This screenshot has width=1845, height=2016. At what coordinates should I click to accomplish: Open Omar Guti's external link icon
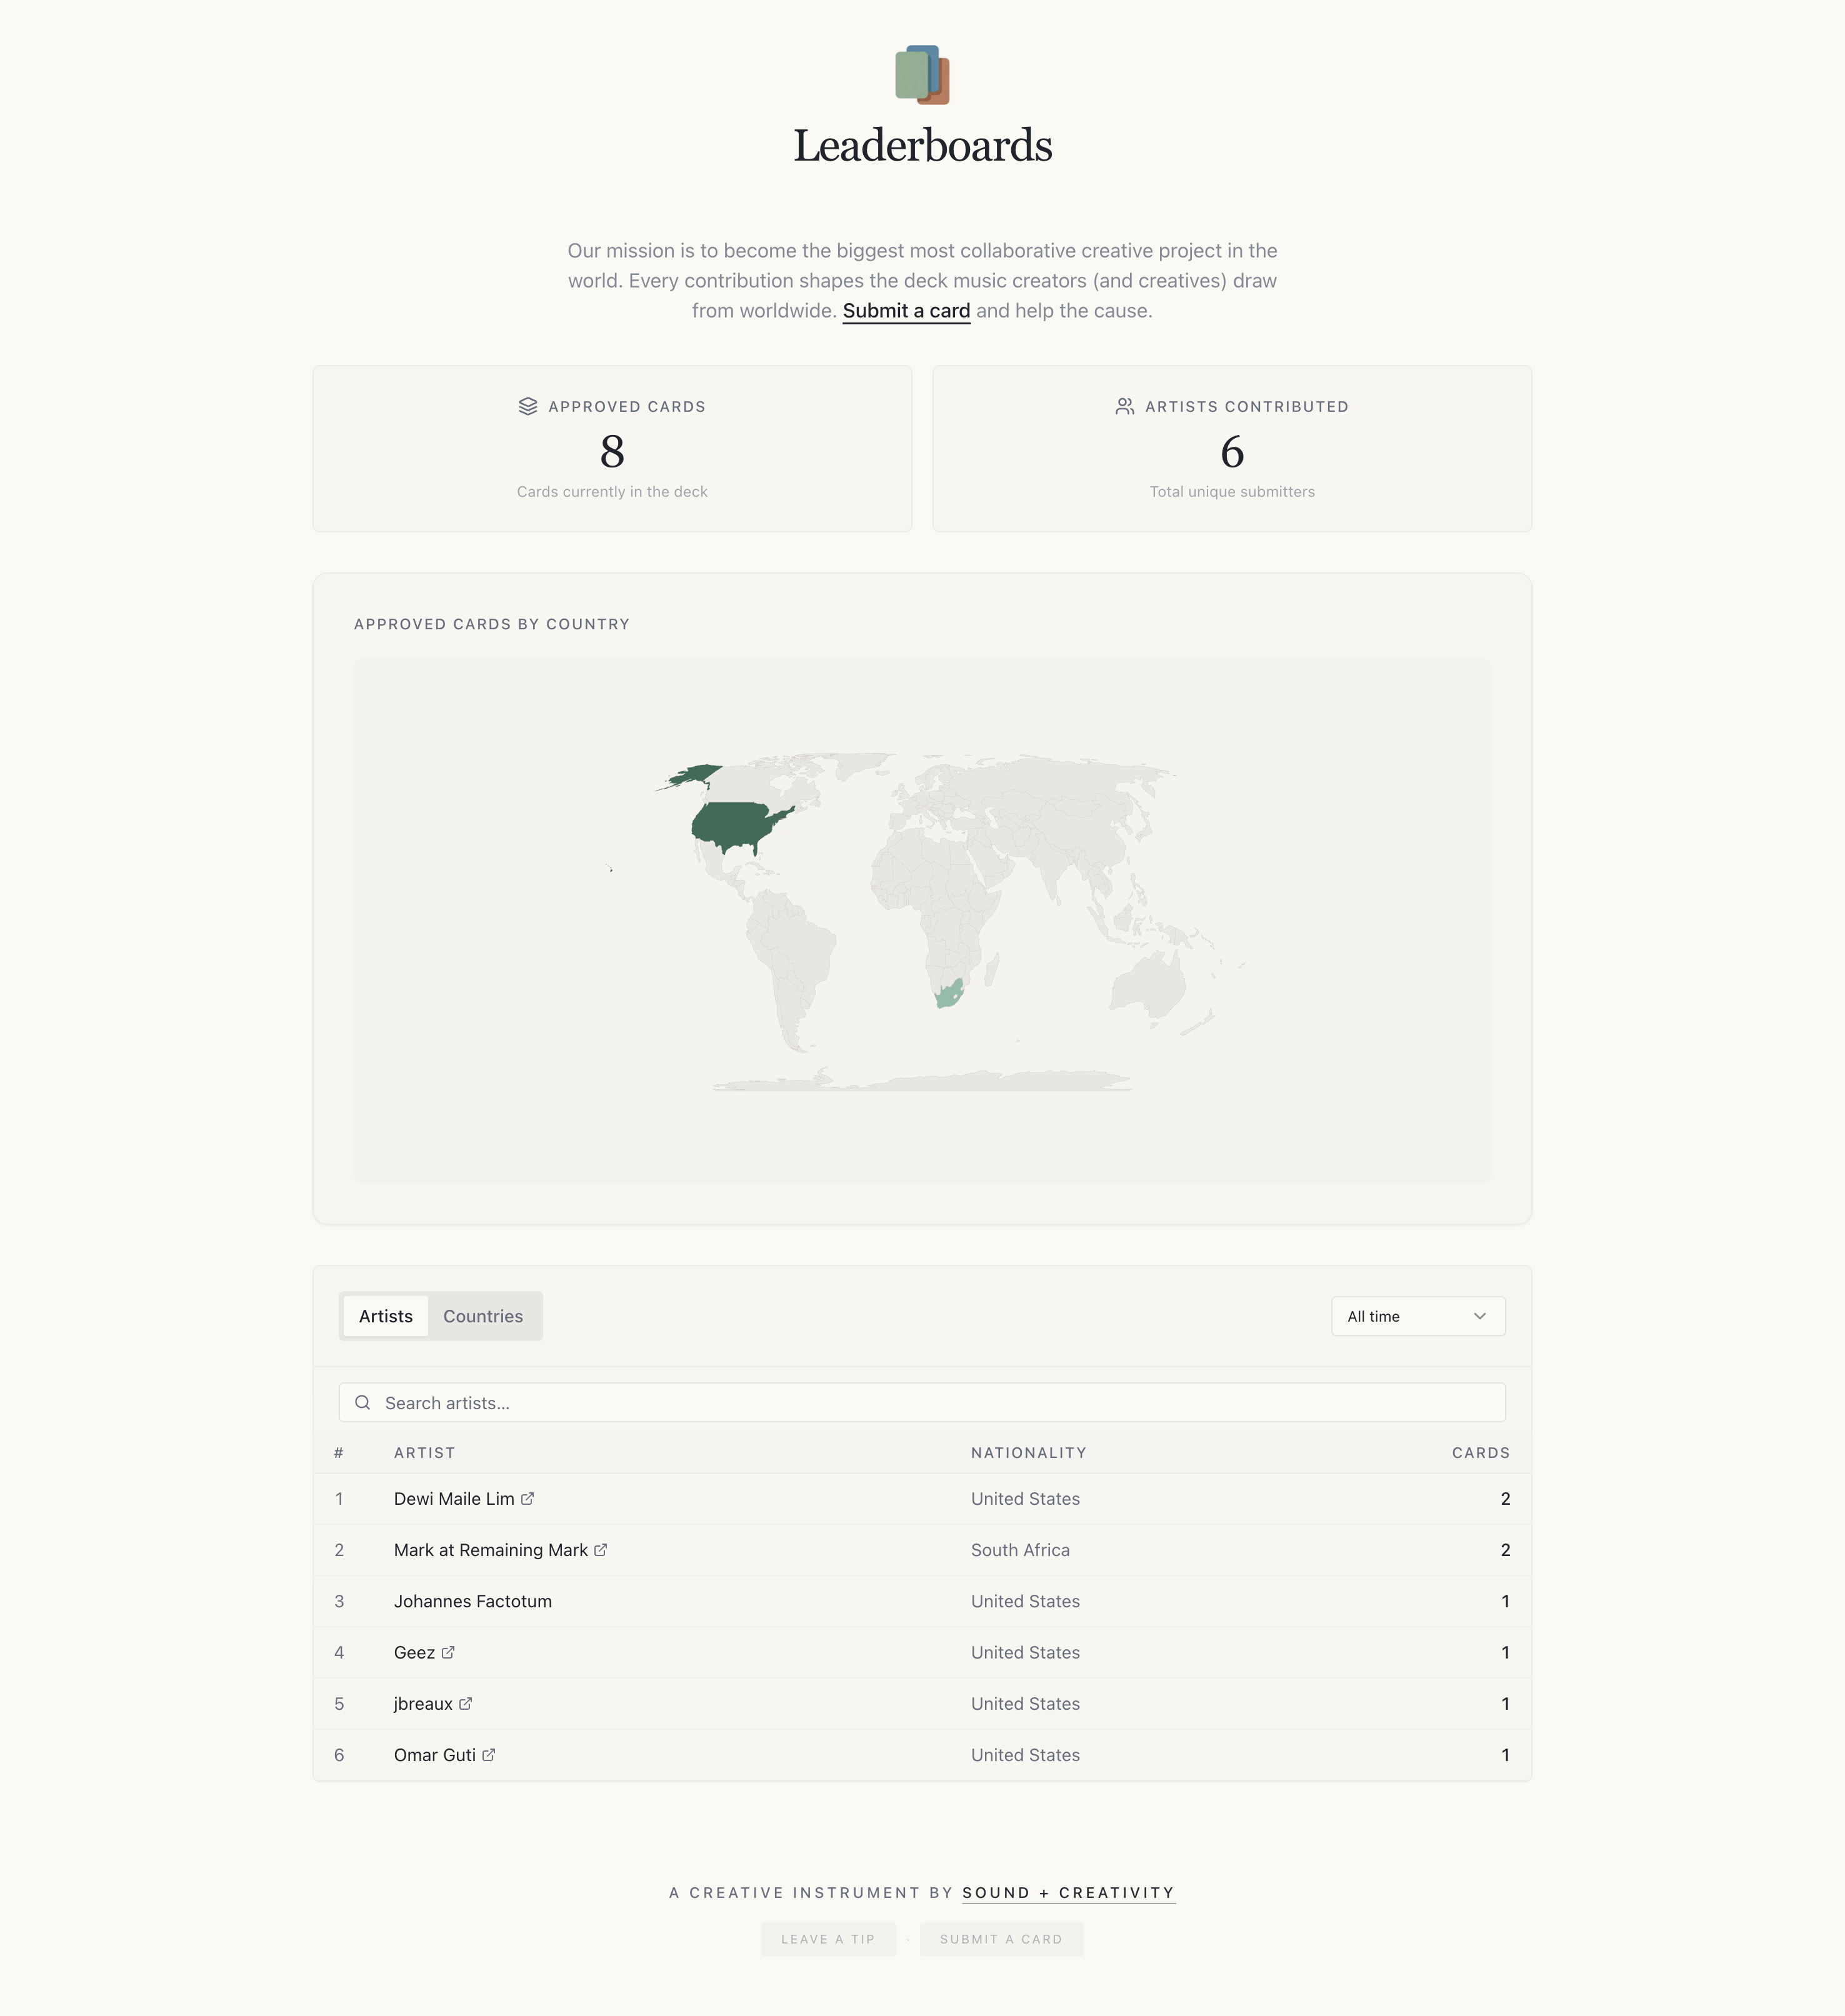pyautogui.click(x=488, y=1754)
